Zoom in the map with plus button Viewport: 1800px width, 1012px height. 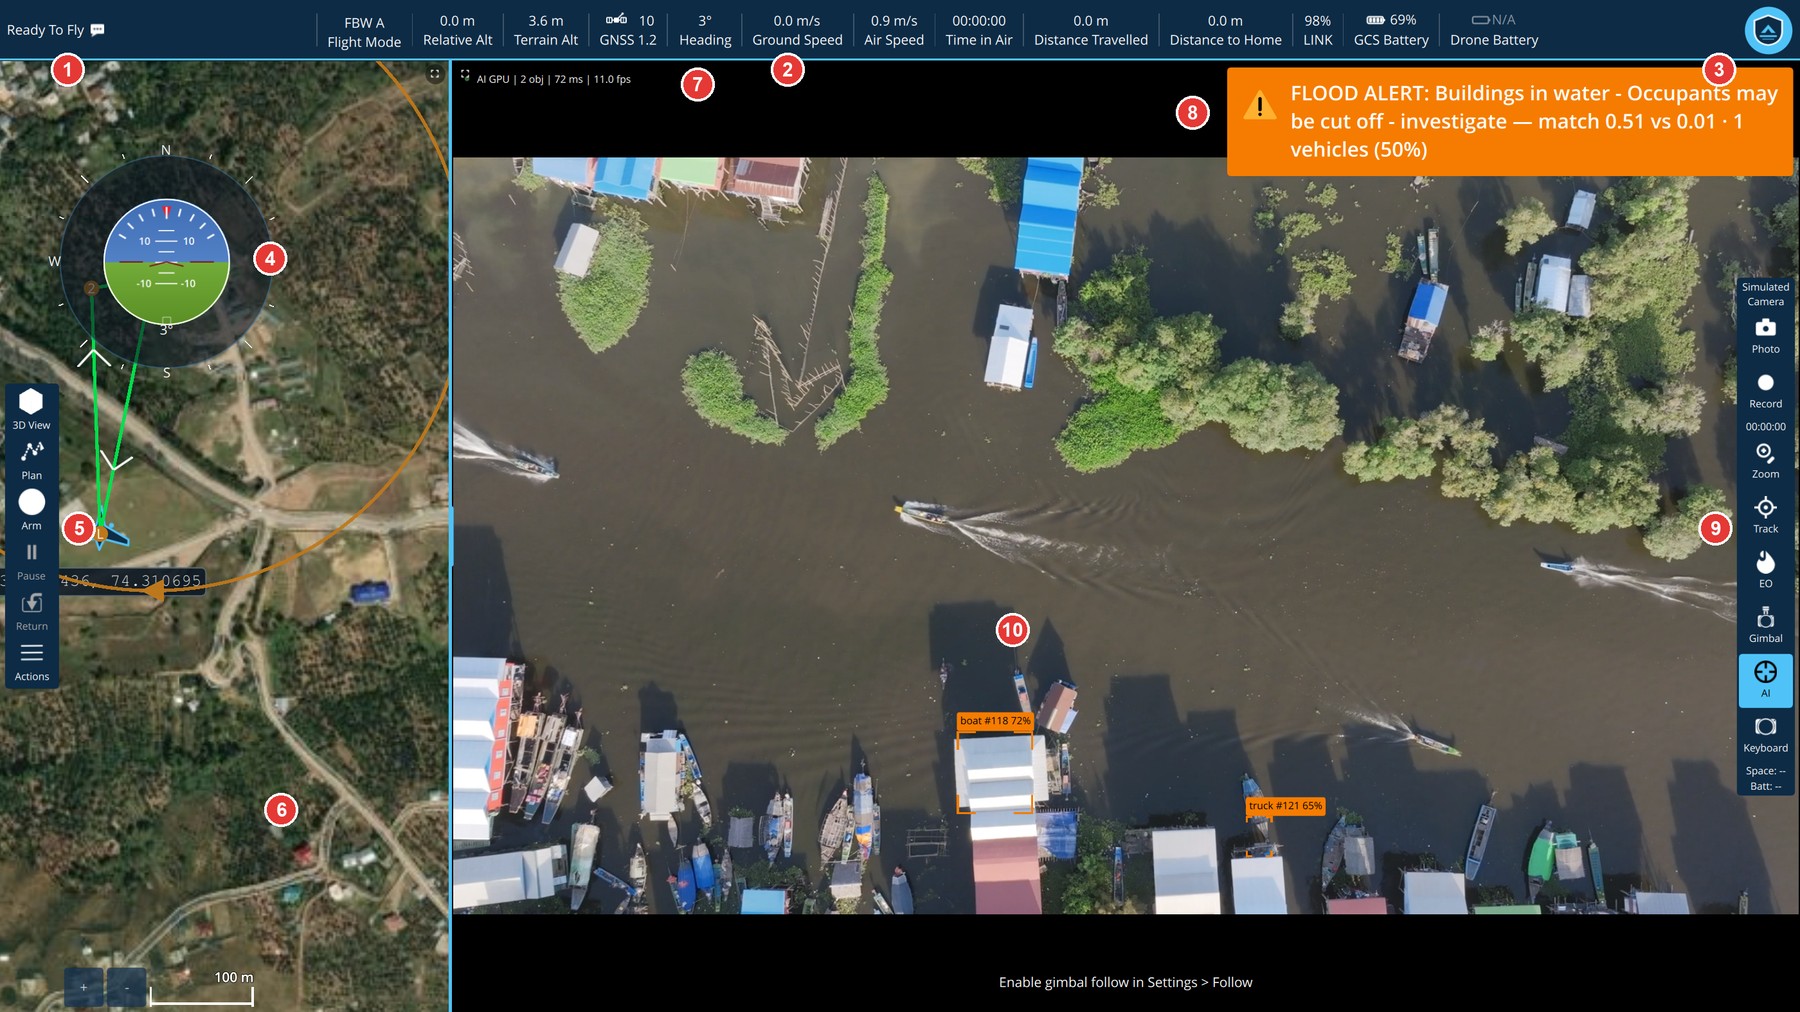click(84, 987)
